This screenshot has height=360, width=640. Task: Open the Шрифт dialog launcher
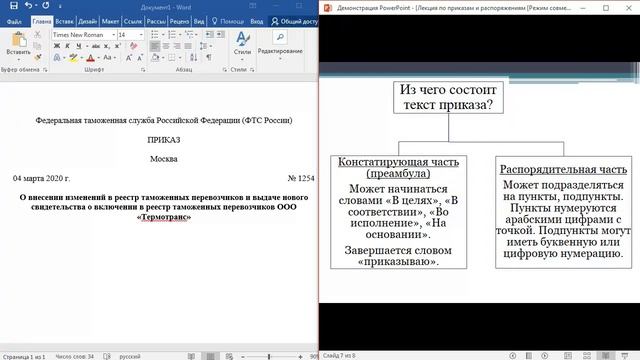(143, 70)
